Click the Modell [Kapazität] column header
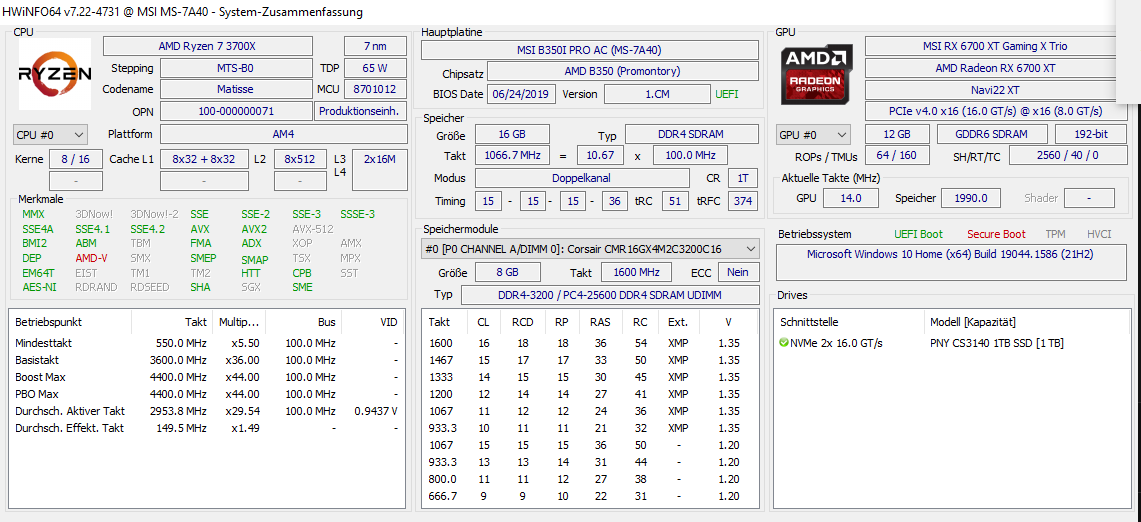Viewport: 1141px width, 522px height. (x=973, y=322)
